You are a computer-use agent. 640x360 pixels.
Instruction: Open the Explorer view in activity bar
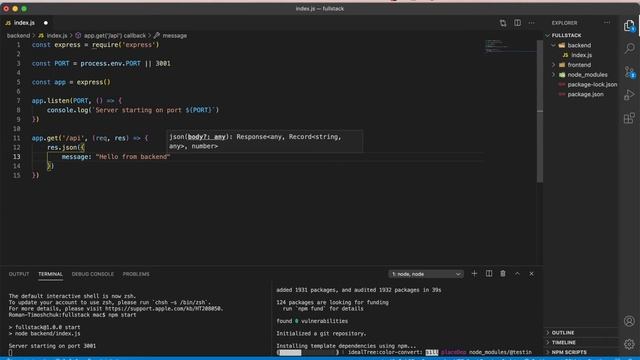[629, 26]
